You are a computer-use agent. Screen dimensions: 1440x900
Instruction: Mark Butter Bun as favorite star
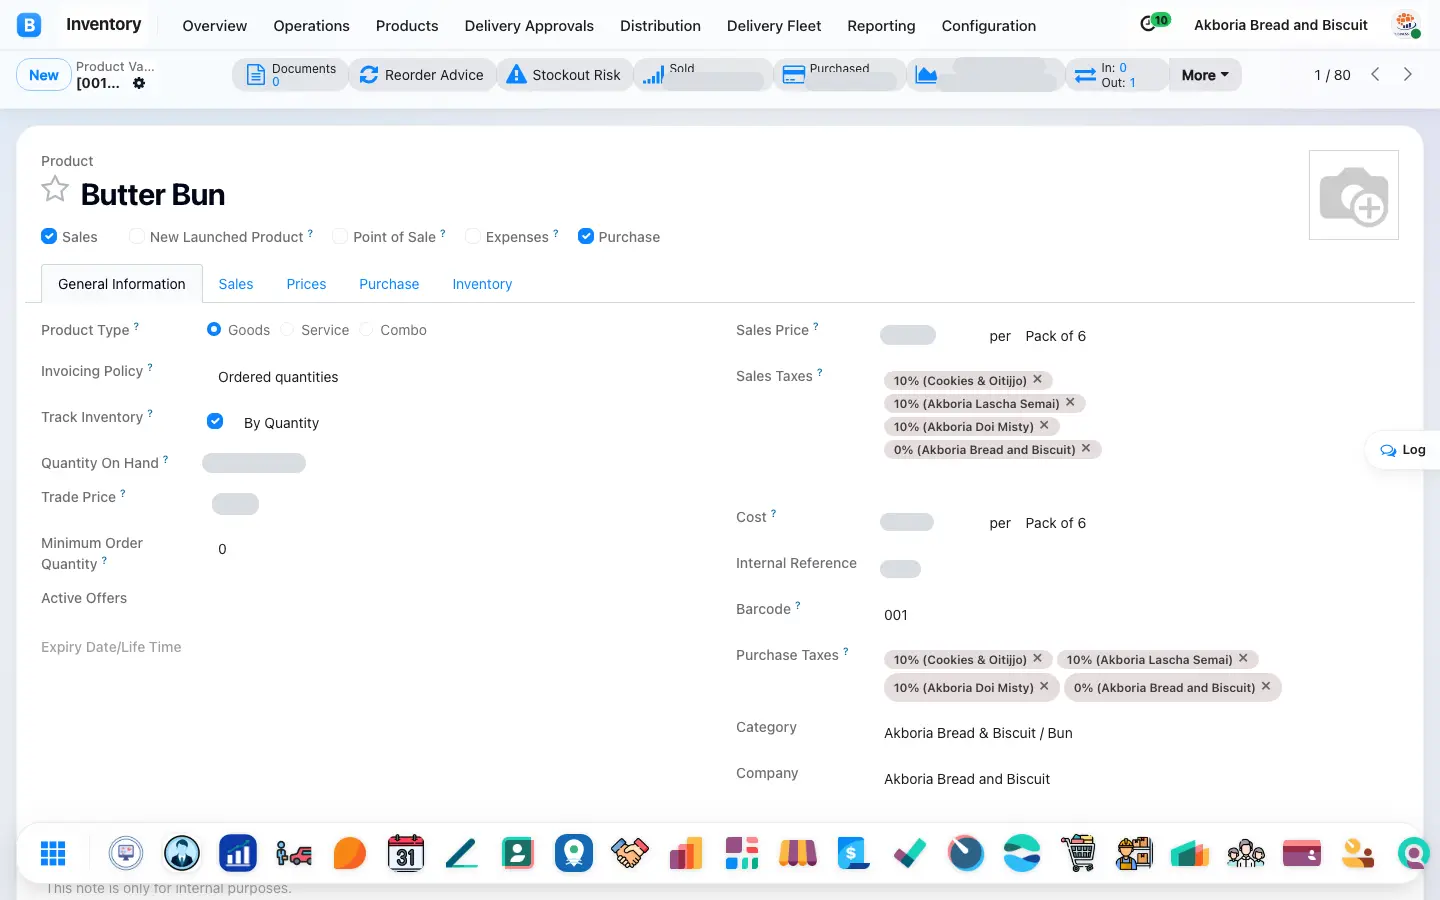click(x=55, y=189)
